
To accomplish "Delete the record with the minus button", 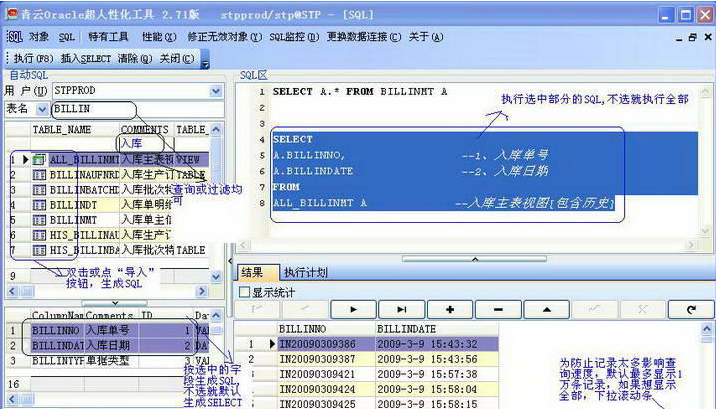I will tap(498, 309).
